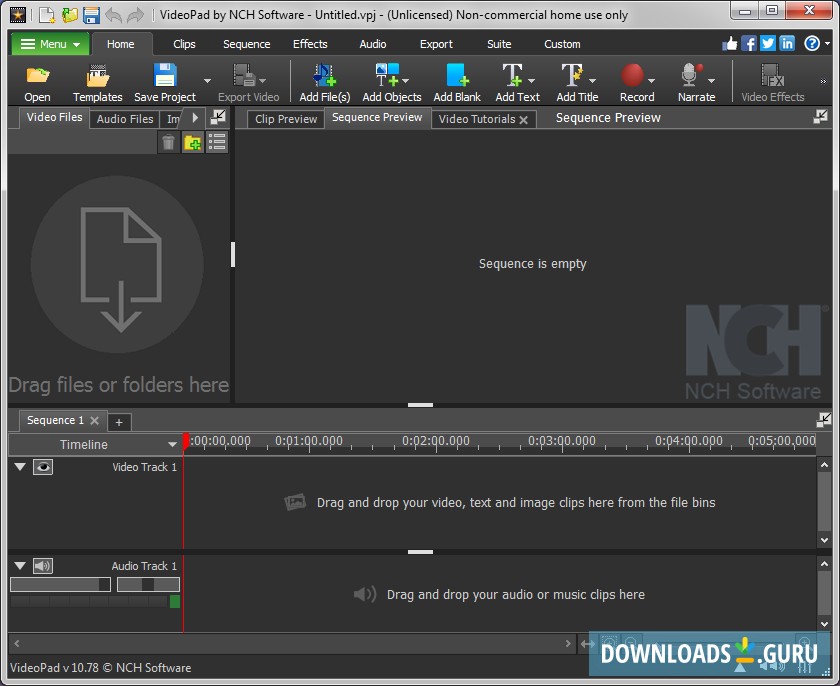
Task: Expand the Record dropdown arrow
Action: coord(652,81)
